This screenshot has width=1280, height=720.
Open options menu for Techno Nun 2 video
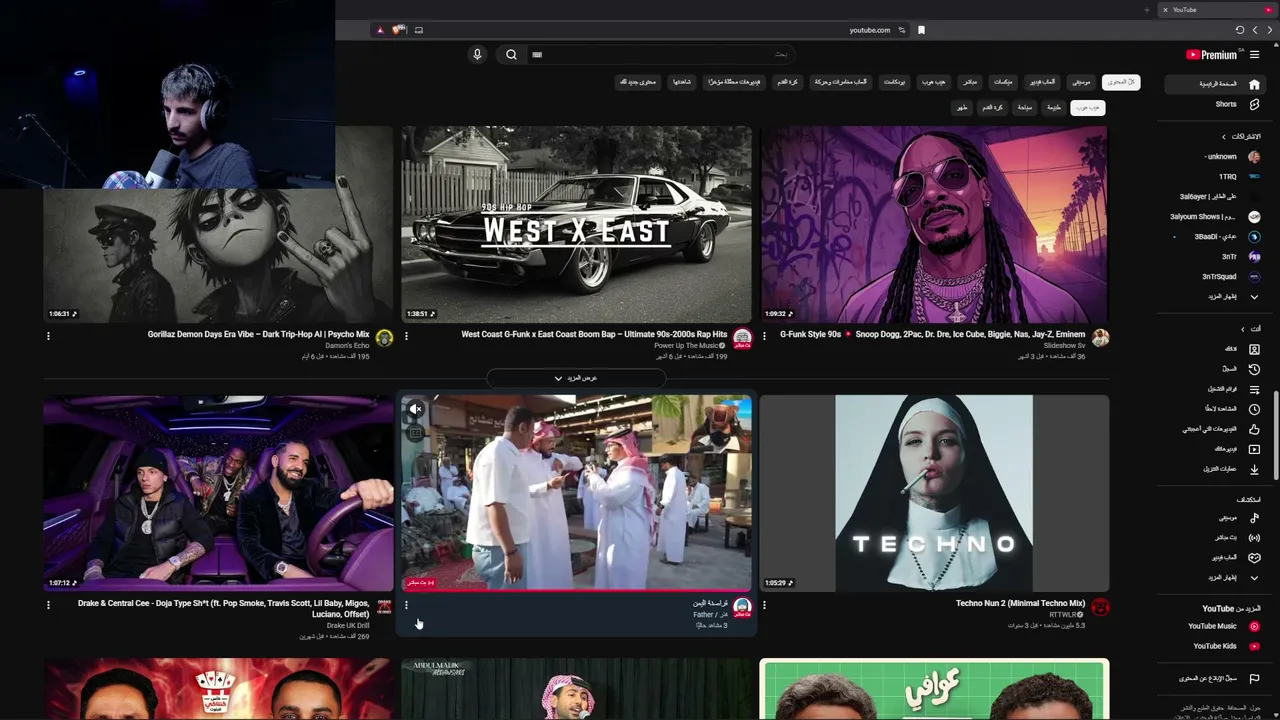[x=764, y=604]
